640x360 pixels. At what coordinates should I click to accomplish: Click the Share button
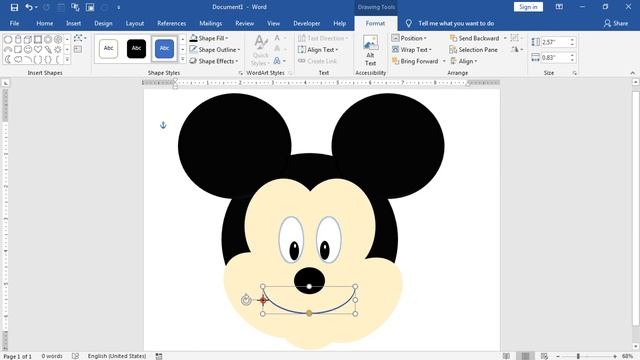point(616,23)
